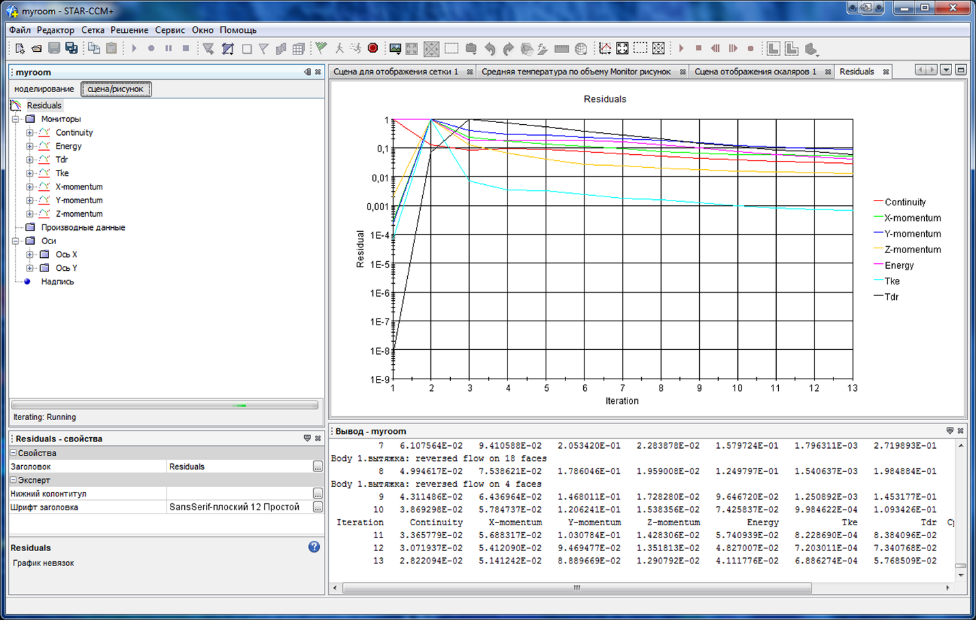
Task: Click ellipsis button for Шрифт заголовка
Action: coord(318,507)
